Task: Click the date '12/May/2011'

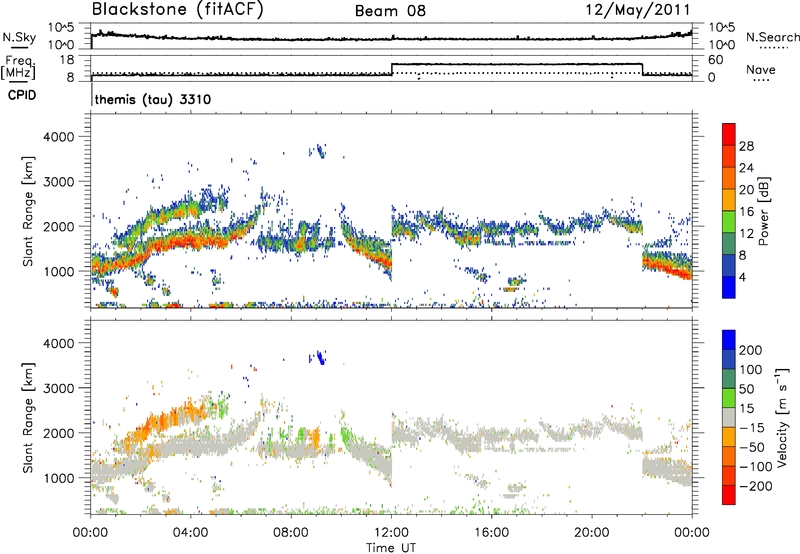Action: [638, 10]
